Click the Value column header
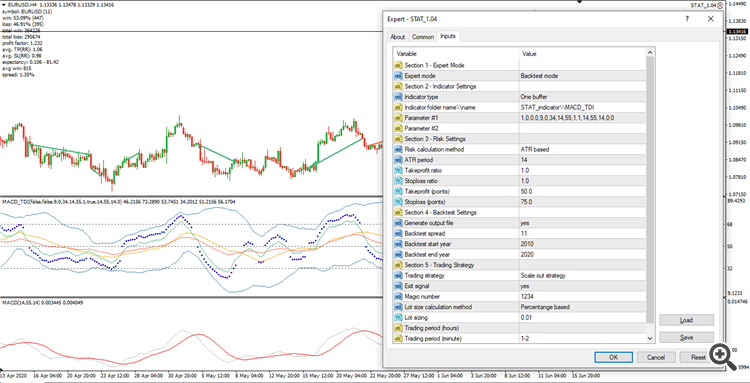 pyautogui.click(x=582, y=54)
